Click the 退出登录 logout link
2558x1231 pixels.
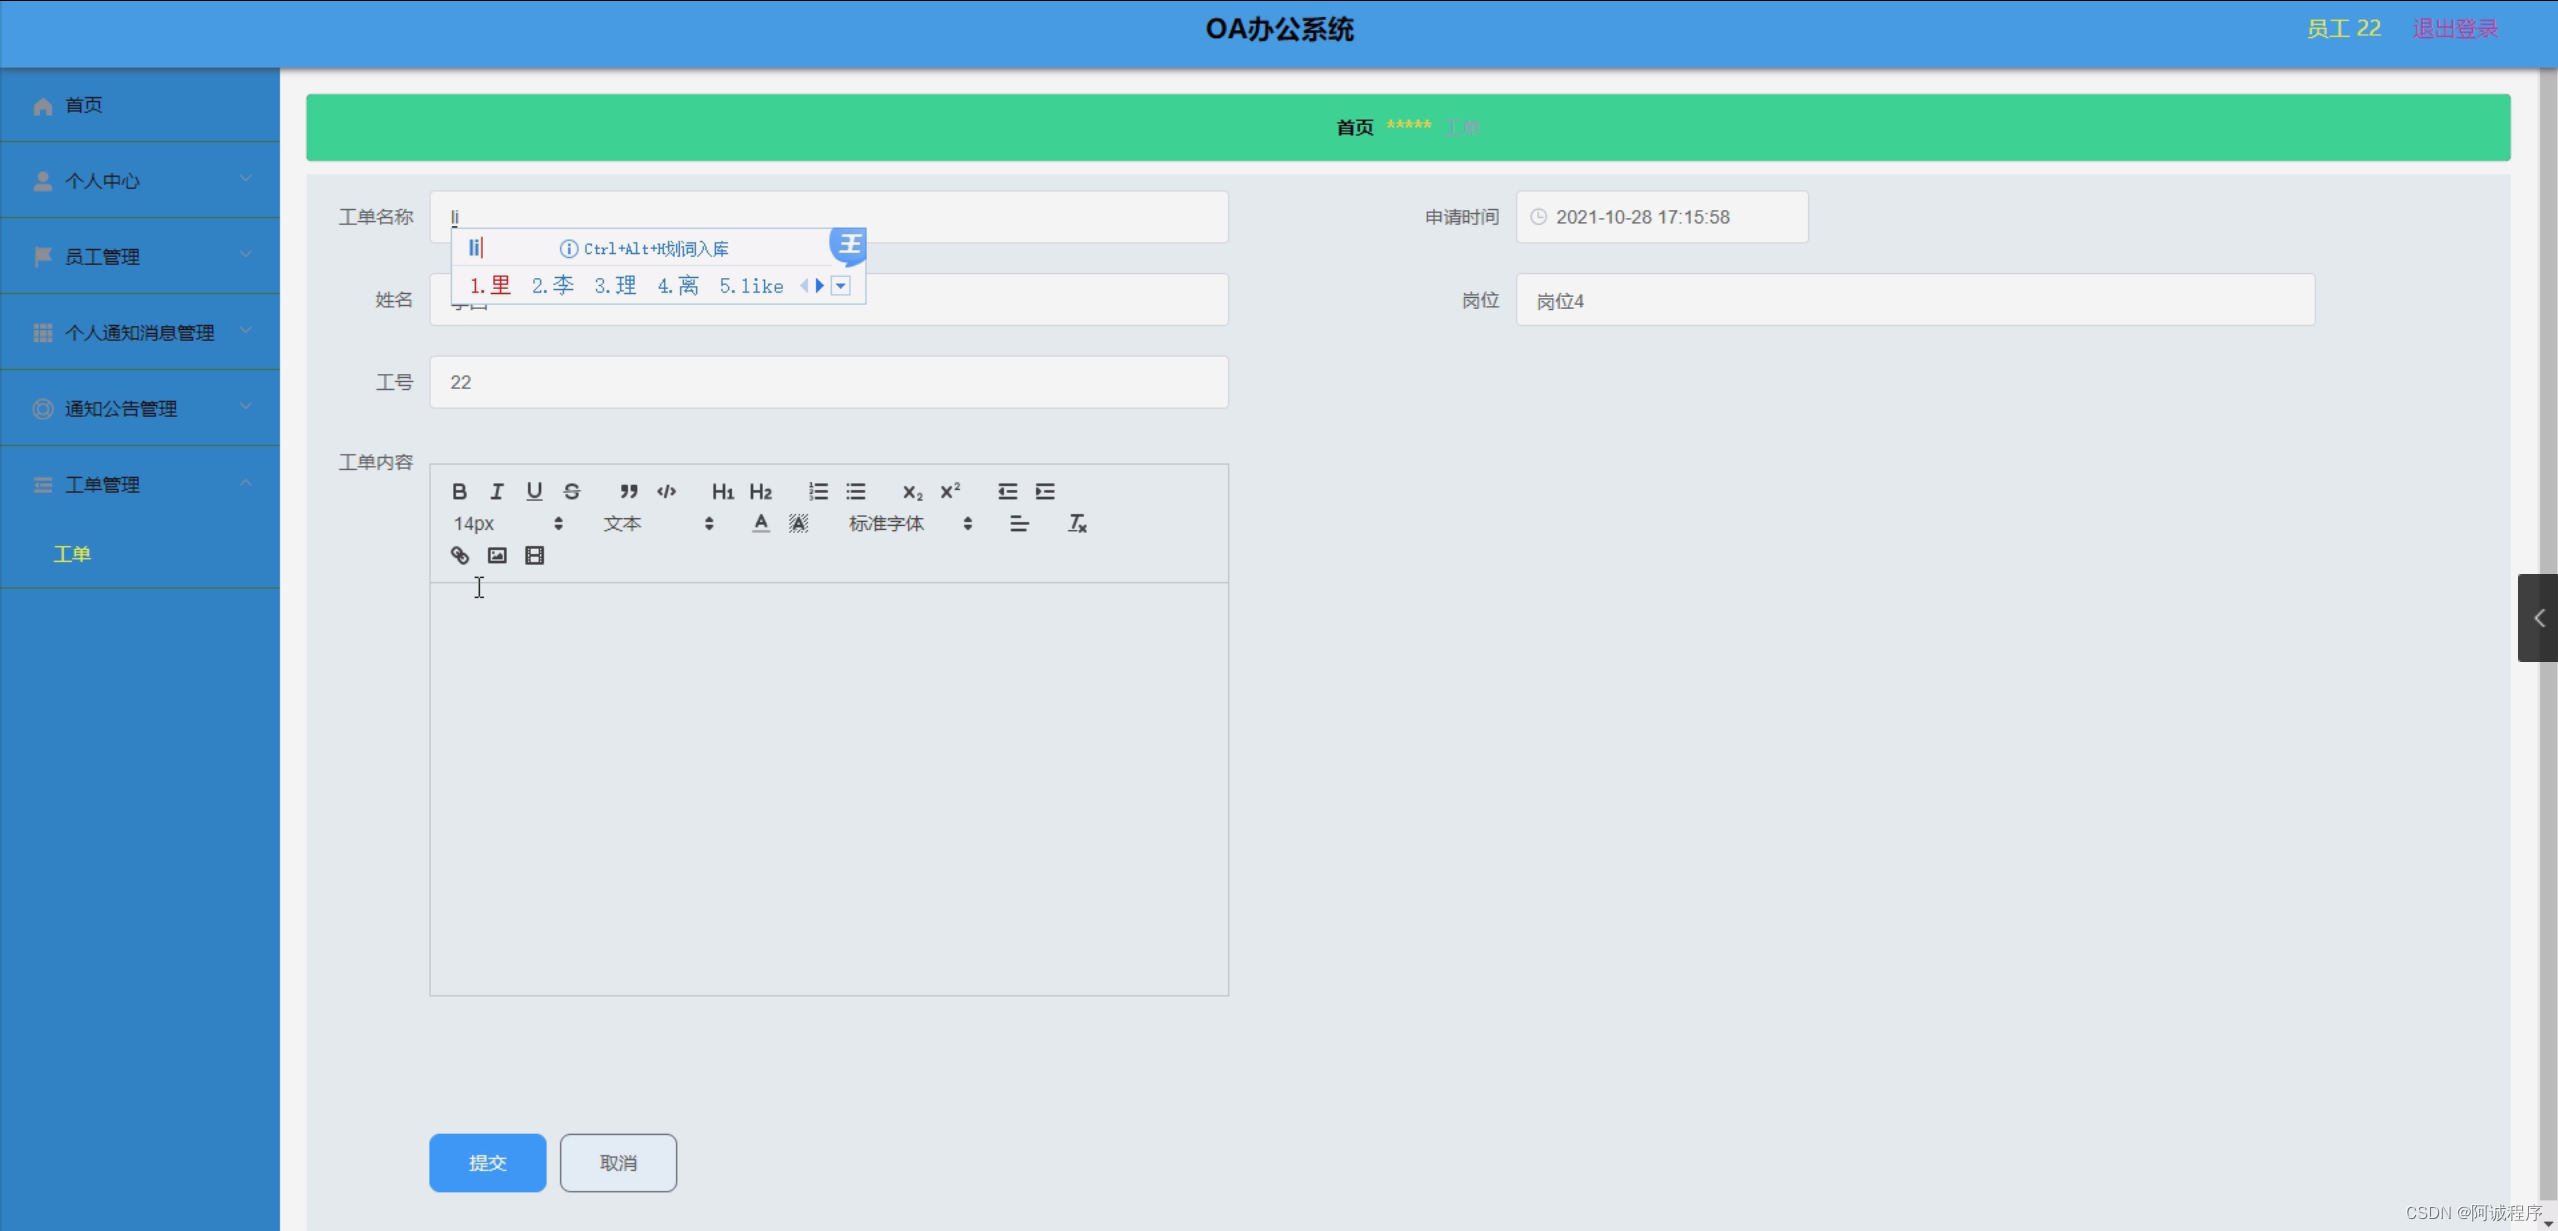[2453, 28]
